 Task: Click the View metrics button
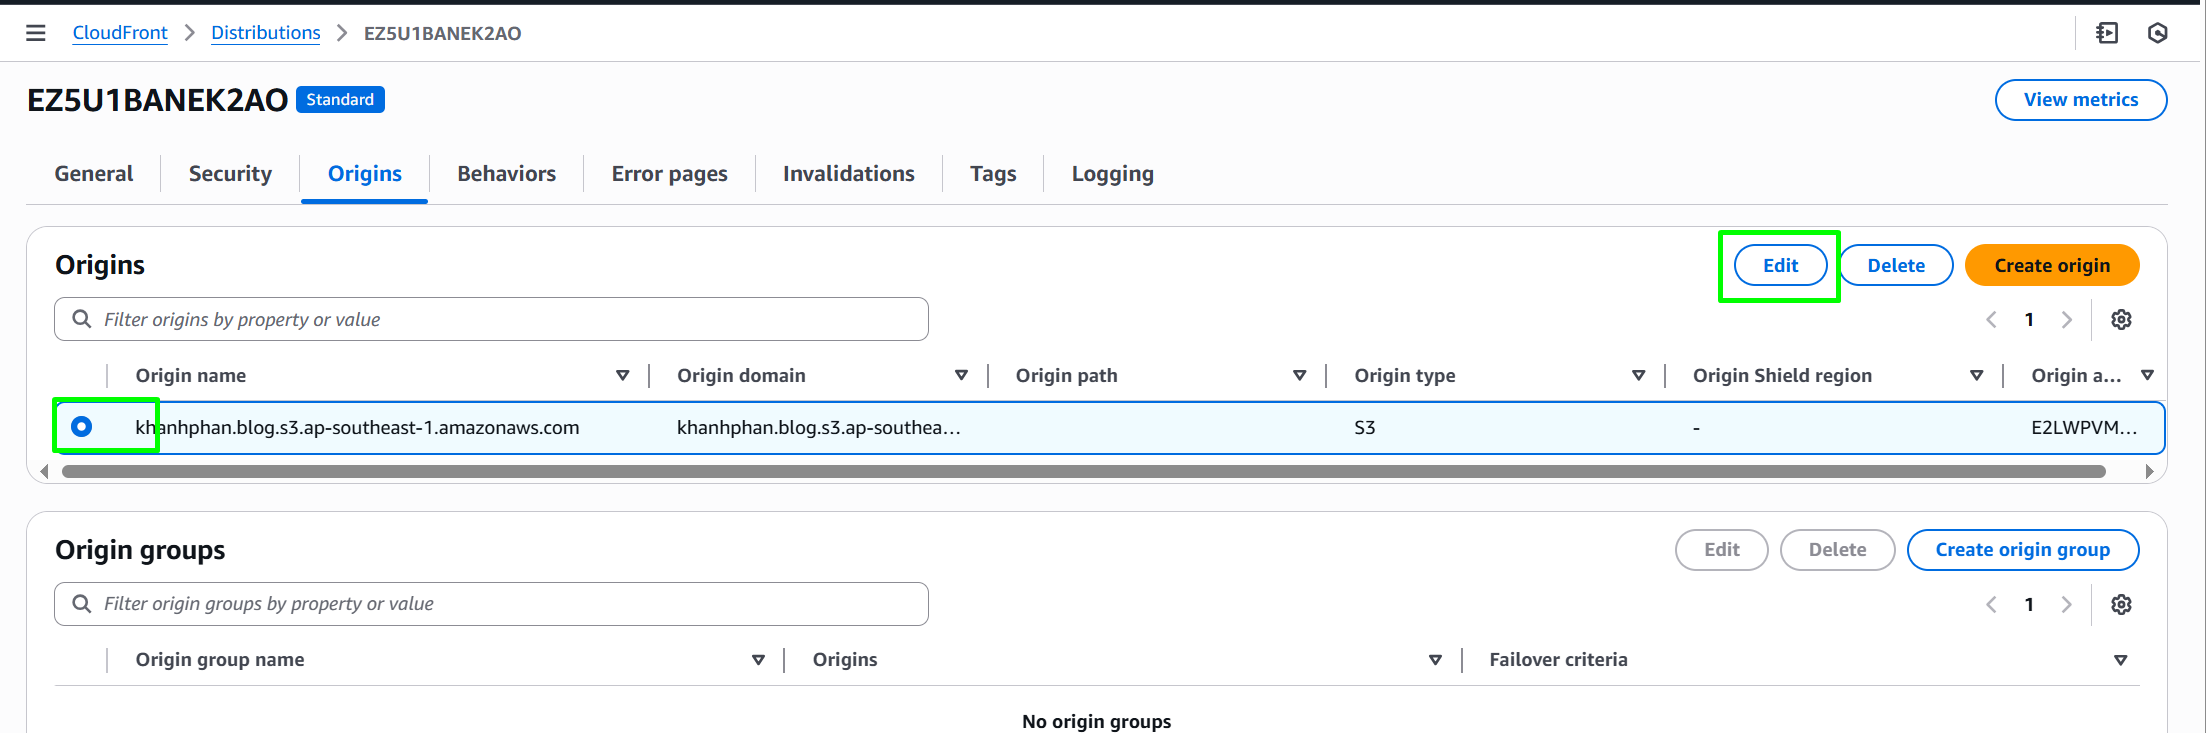2081,100
